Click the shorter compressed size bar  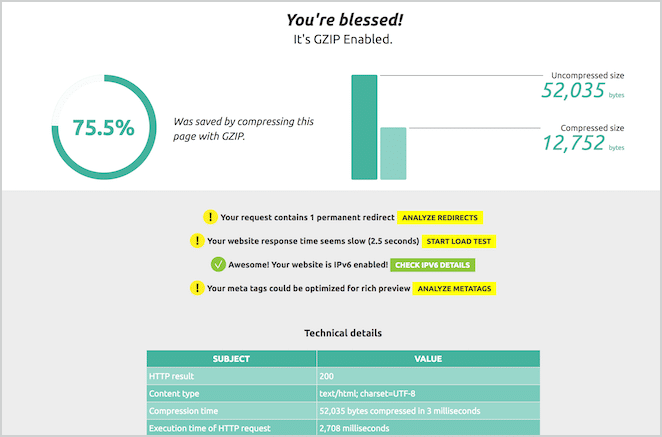(x=393, y=153)
